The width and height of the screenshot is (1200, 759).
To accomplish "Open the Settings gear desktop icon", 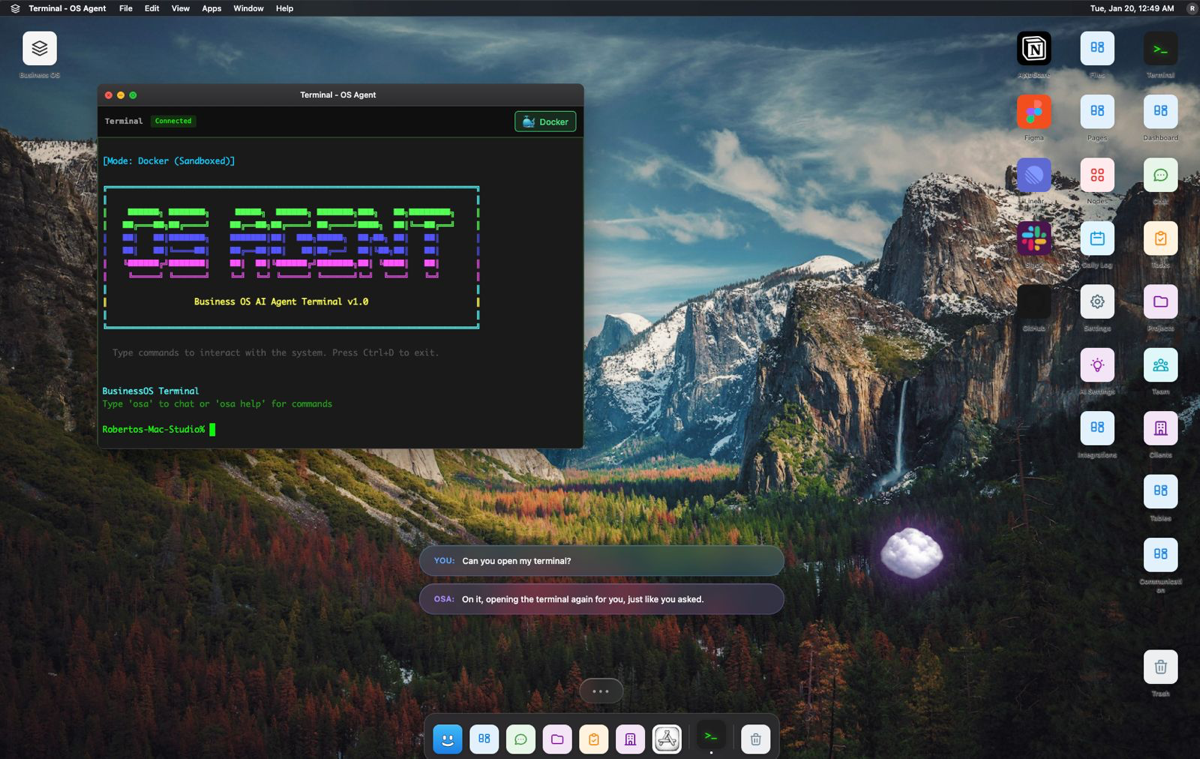I will click(1097, 301).
